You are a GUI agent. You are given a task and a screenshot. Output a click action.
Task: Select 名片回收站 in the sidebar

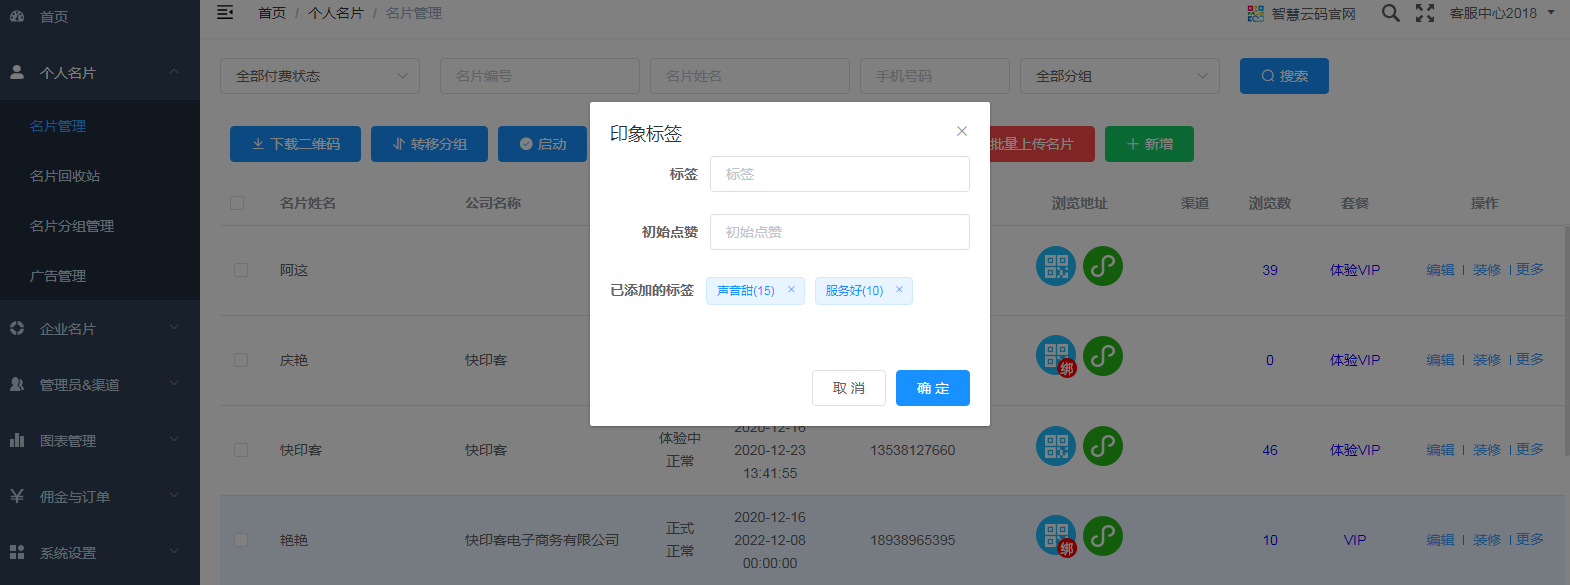tap(65, 176)
